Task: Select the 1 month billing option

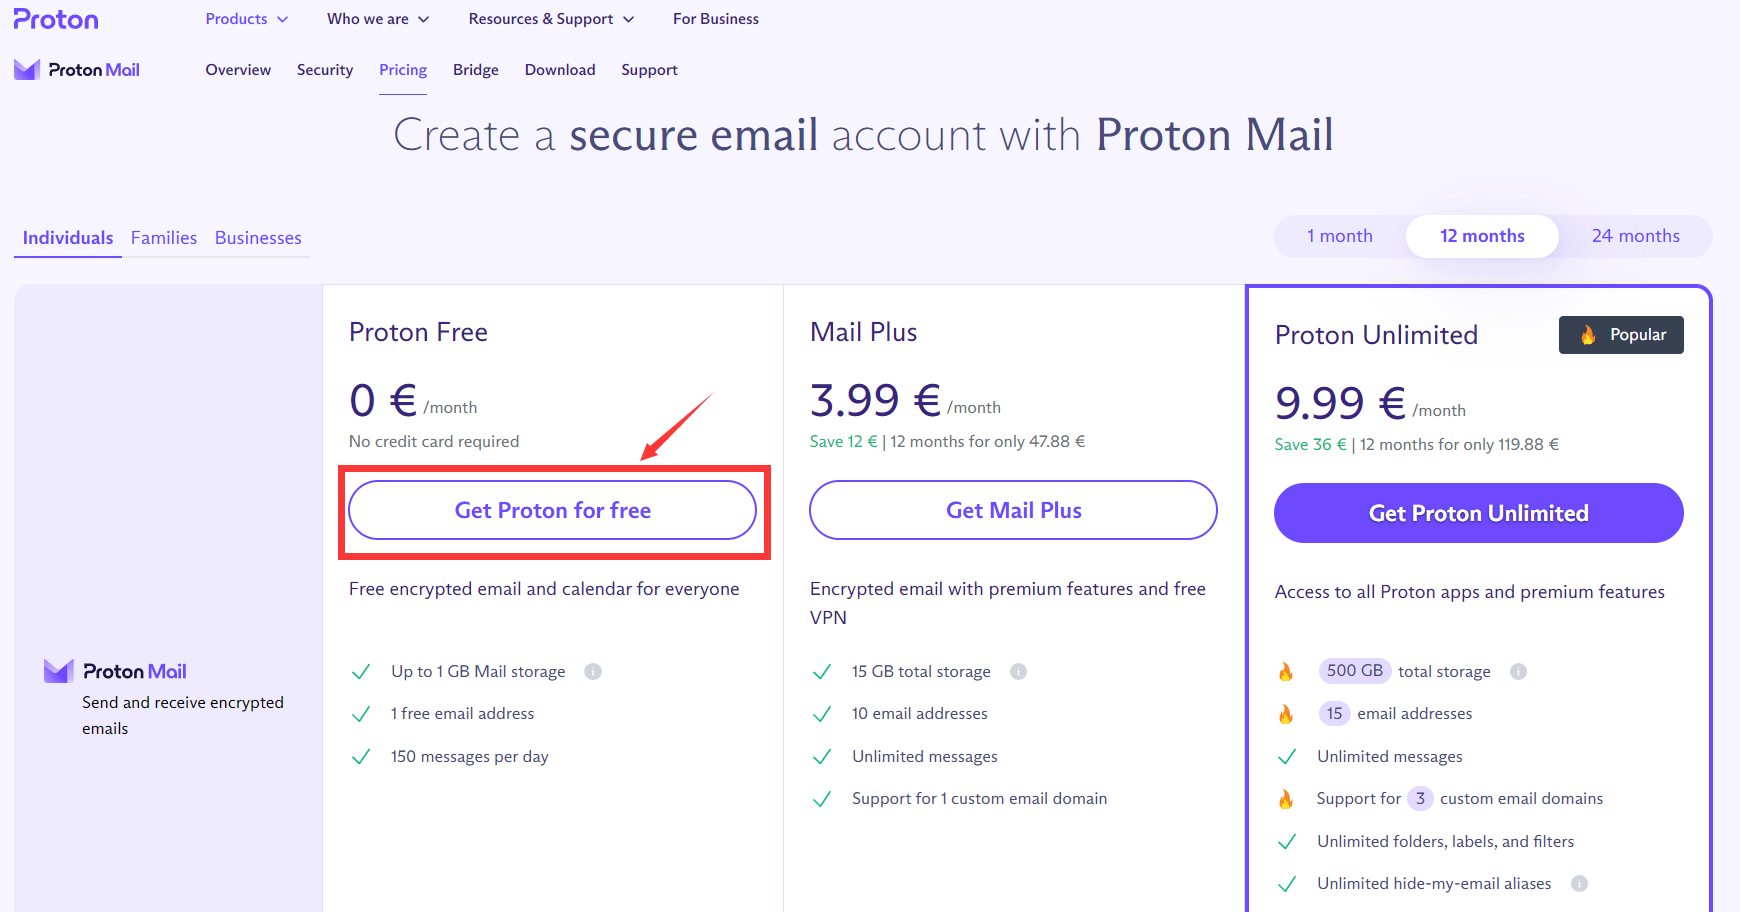Action: point(1339,236)
